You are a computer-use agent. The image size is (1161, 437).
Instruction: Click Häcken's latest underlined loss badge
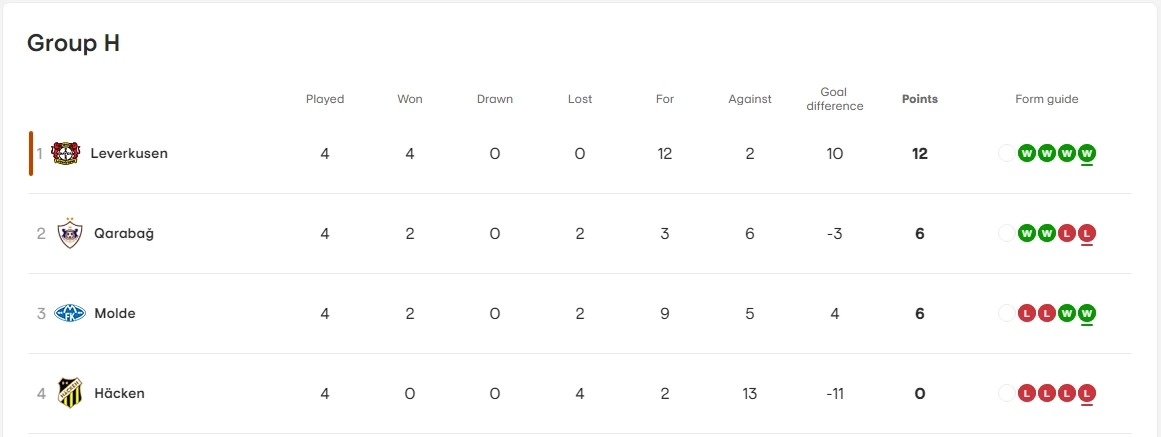pyautogui.click(x=1087, y=393)
